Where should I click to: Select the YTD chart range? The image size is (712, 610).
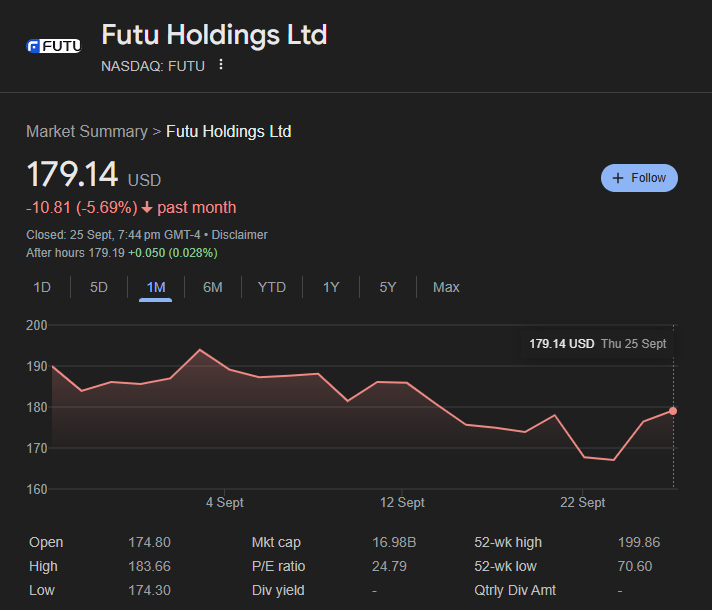coord(272,288)
